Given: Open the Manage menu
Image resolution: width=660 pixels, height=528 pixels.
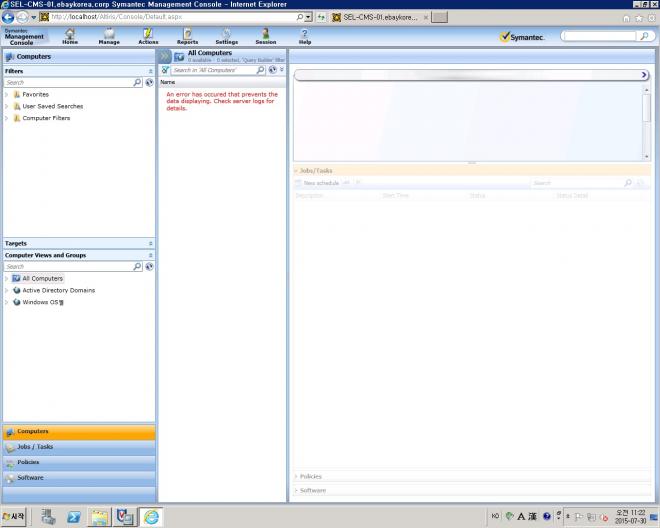Looking at the screenshot, I should click(x=109, y=37).
